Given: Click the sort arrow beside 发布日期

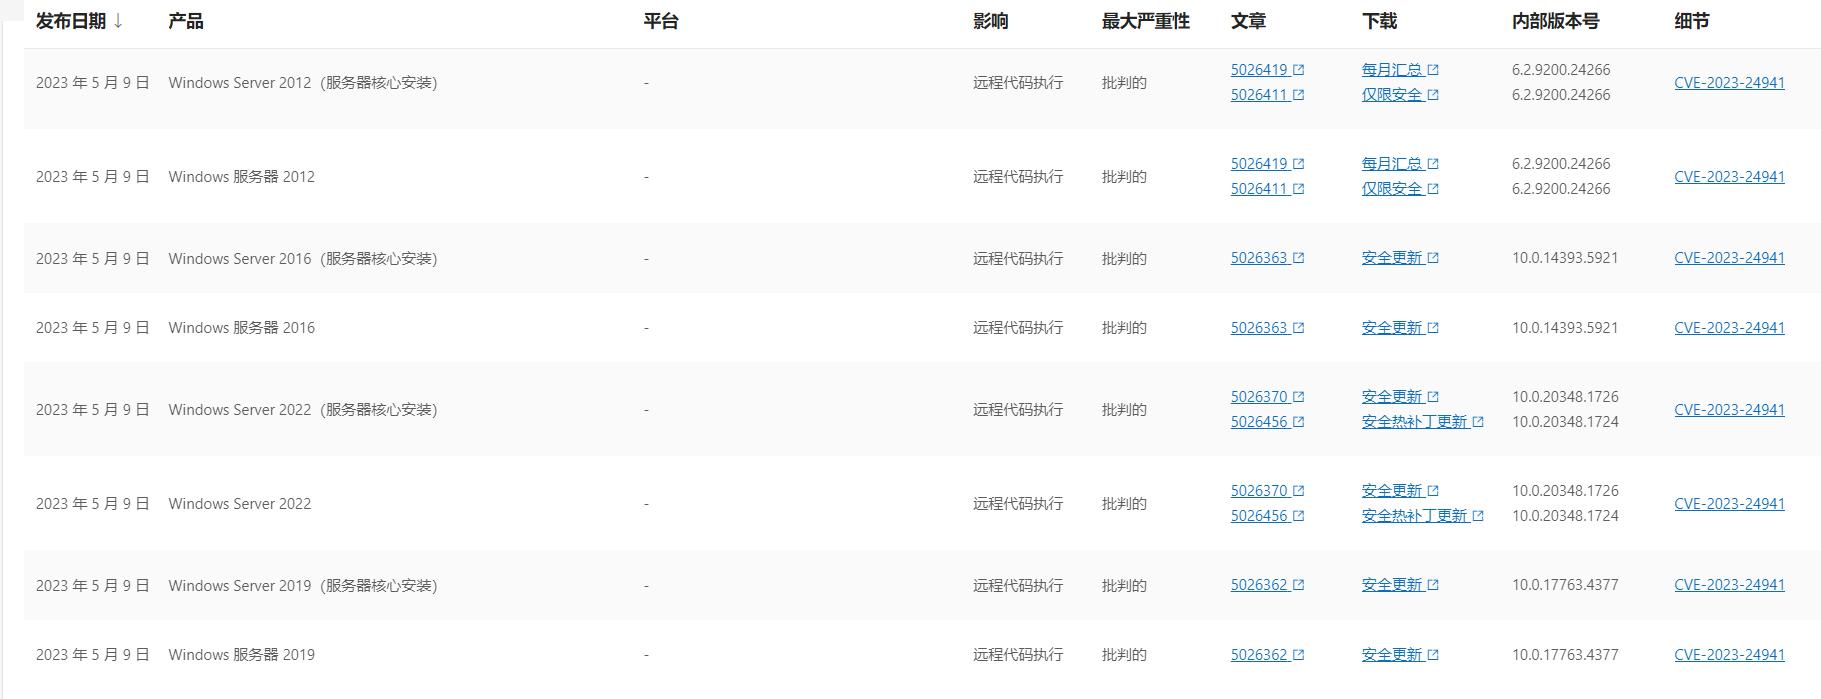Looking at the screenshot, I should [x=118, y=21].
